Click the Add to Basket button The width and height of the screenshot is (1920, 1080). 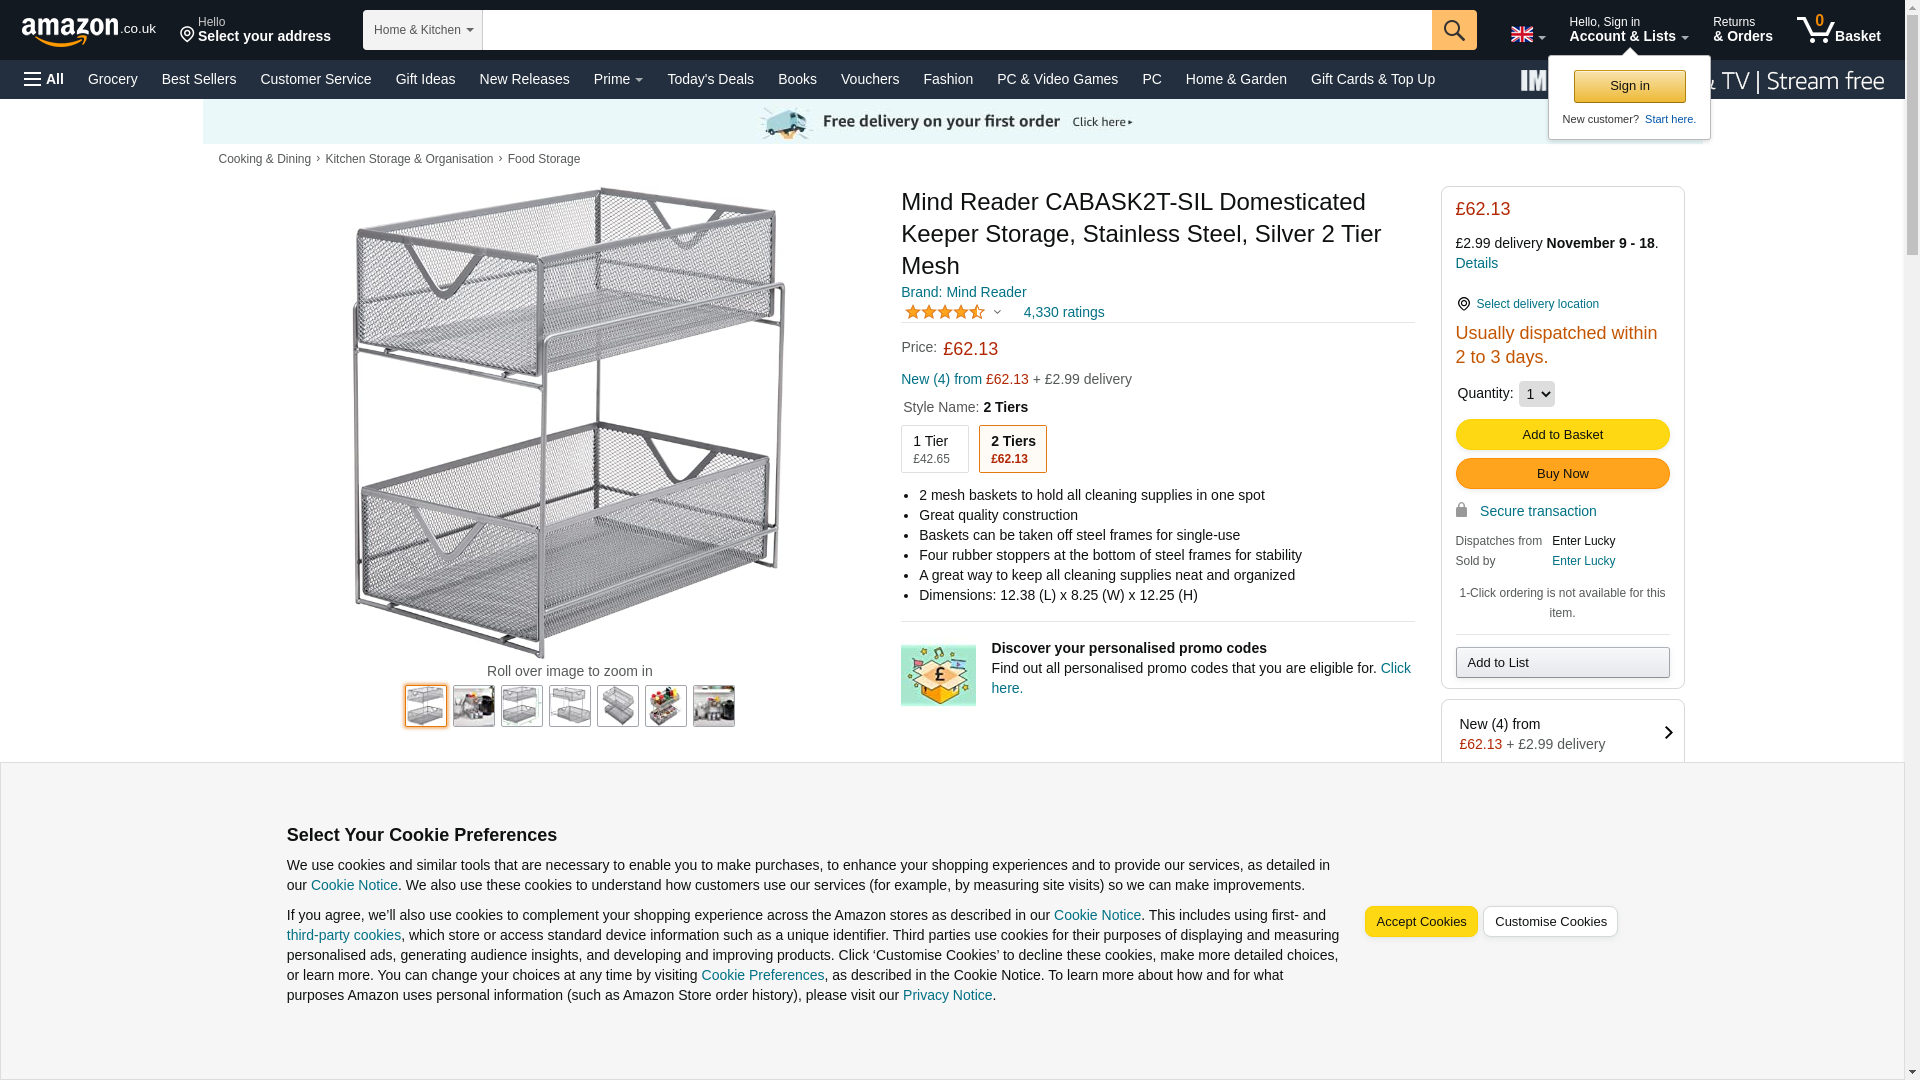(x=1562, y=435)
